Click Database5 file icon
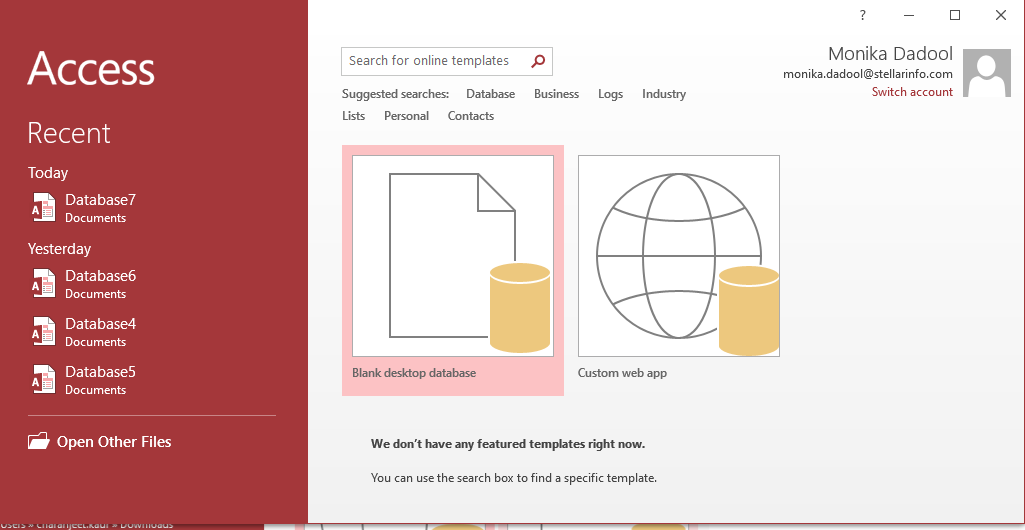The width and height of the screenshot is (1025, 530). (x=44, y=379)
